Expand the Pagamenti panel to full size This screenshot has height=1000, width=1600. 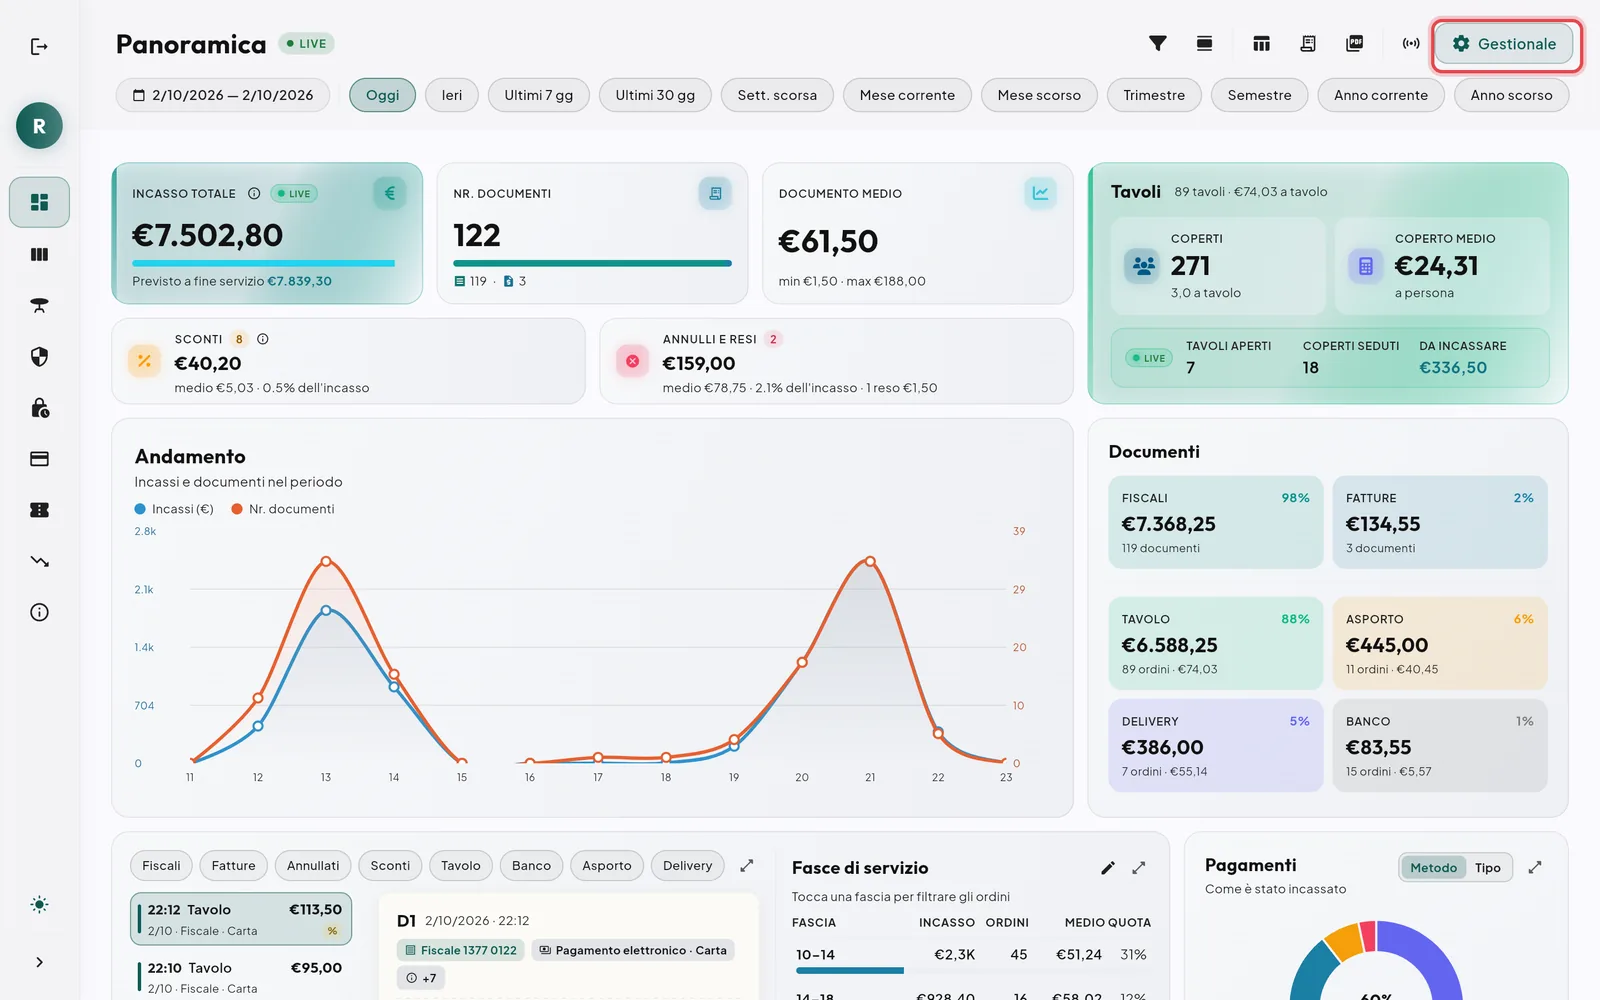click(1535, 866)
